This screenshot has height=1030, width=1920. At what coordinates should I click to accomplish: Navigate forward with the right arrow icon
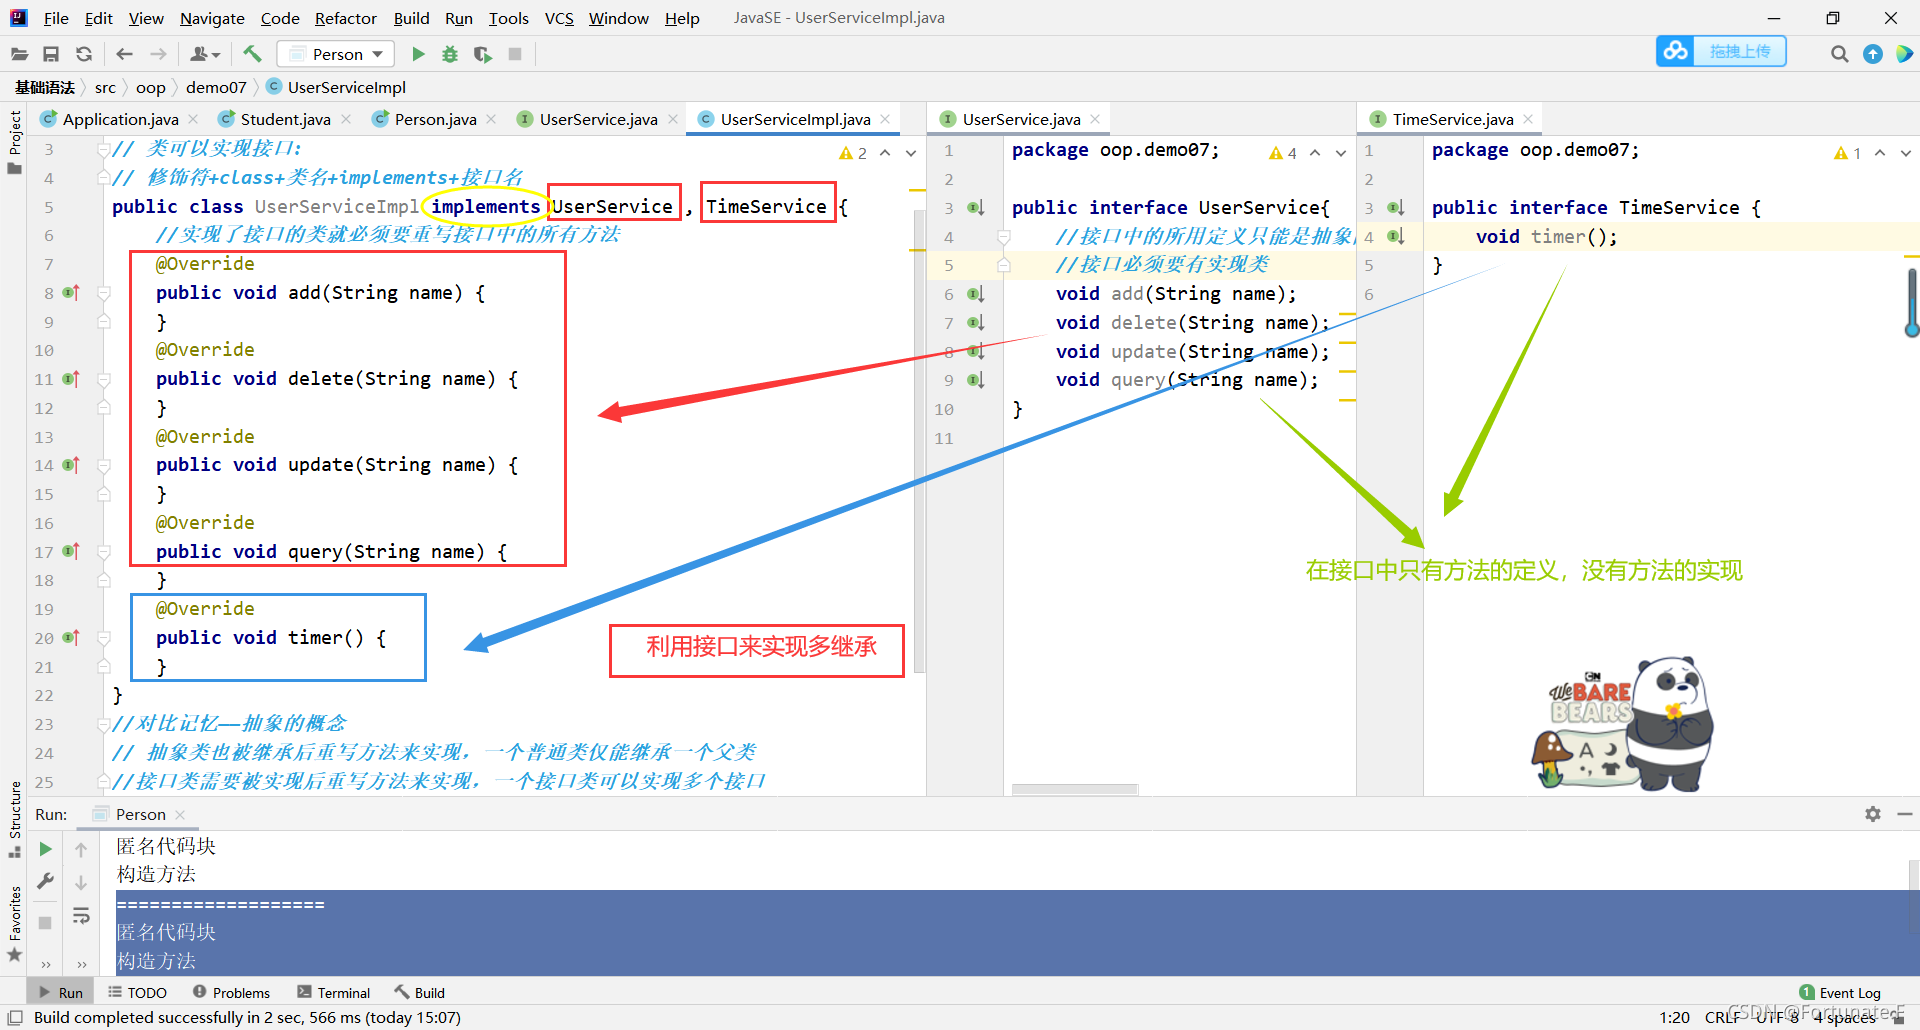point(158,54)
